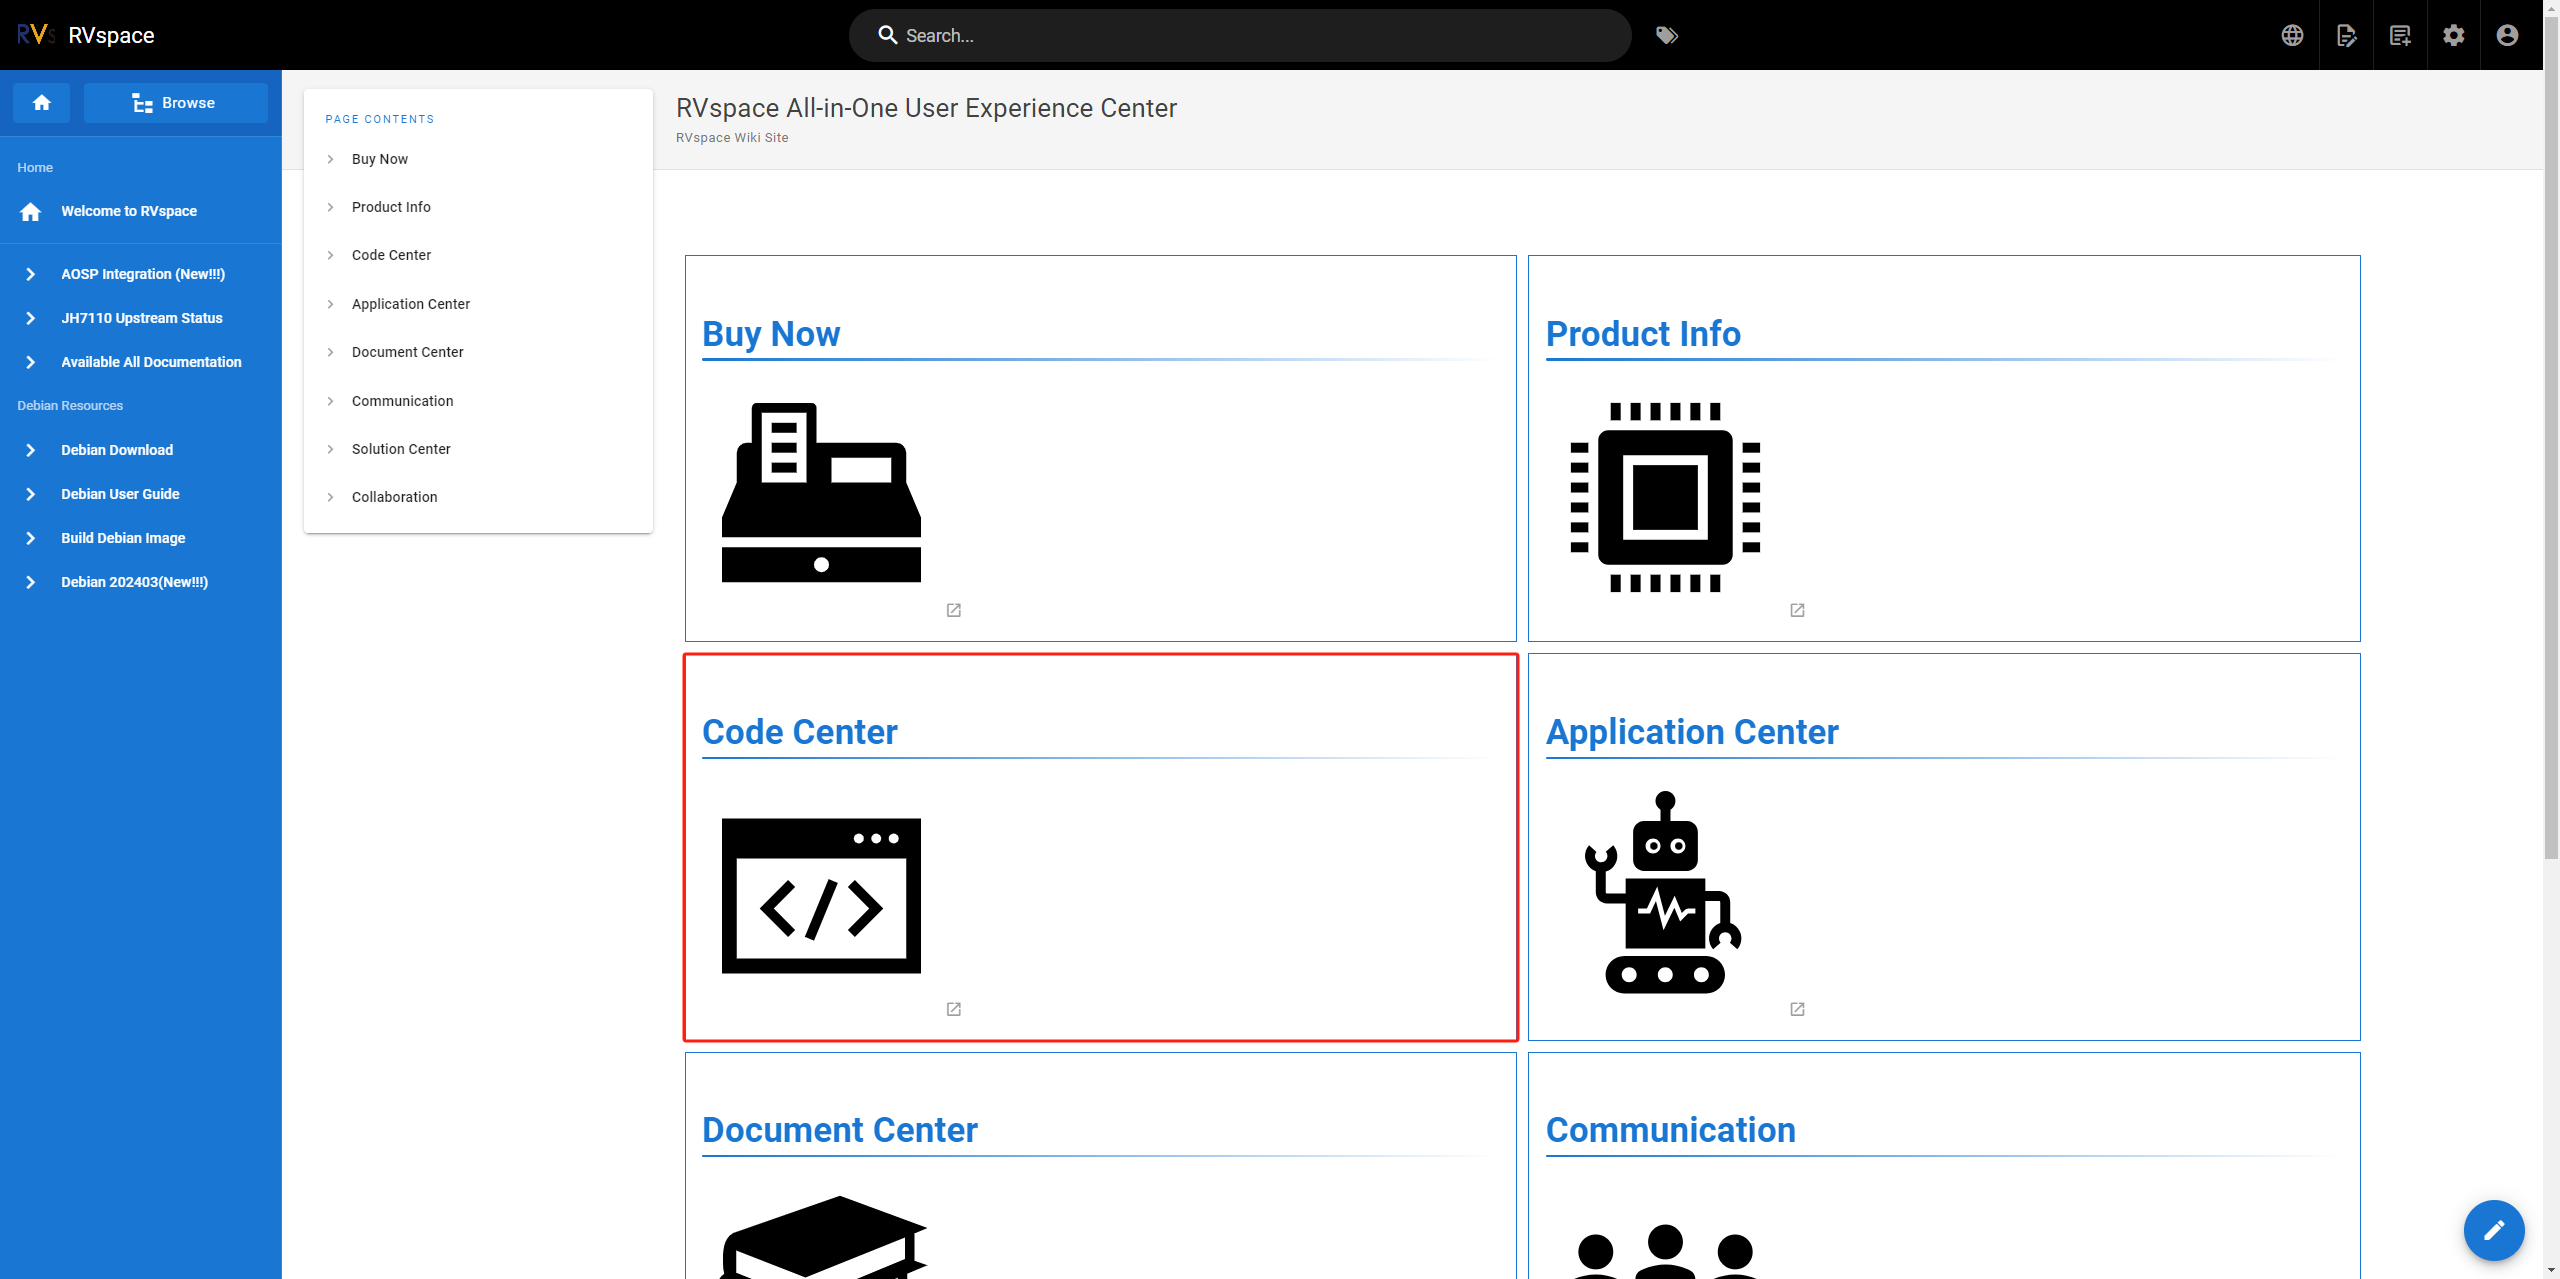Screen dimensions: 2560x1279
Task: Expand Buy Now chevron in page contents
Action: pyautogui.click(x=330, y=159)
